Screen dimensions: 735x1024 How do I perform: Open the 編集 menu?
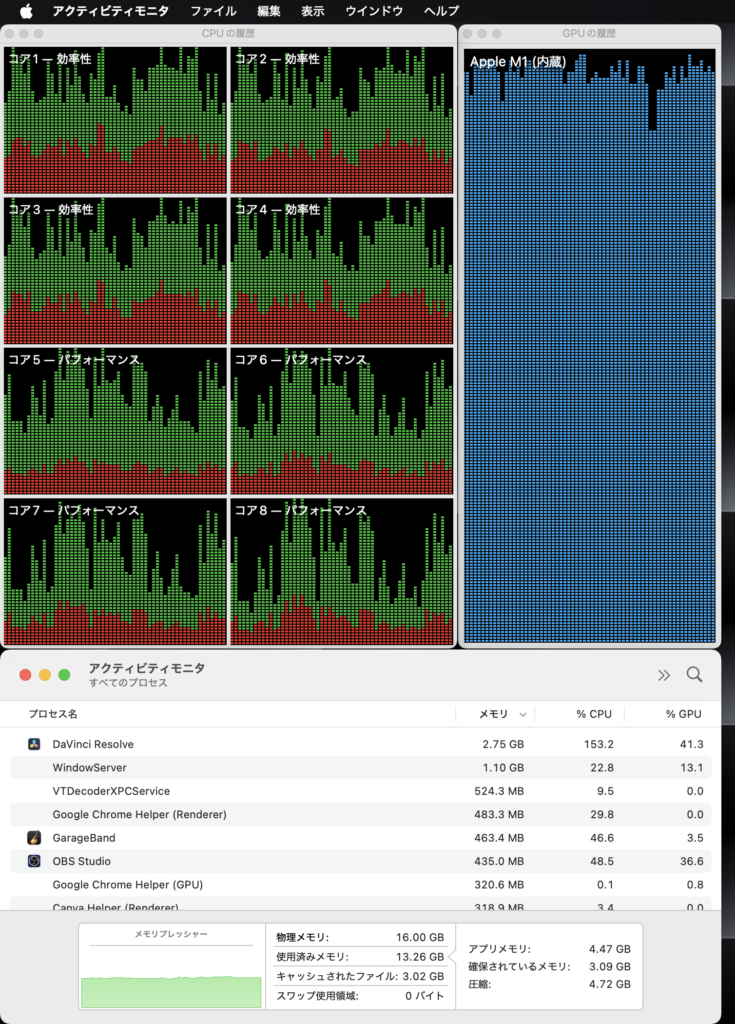(x=269, y=10)
